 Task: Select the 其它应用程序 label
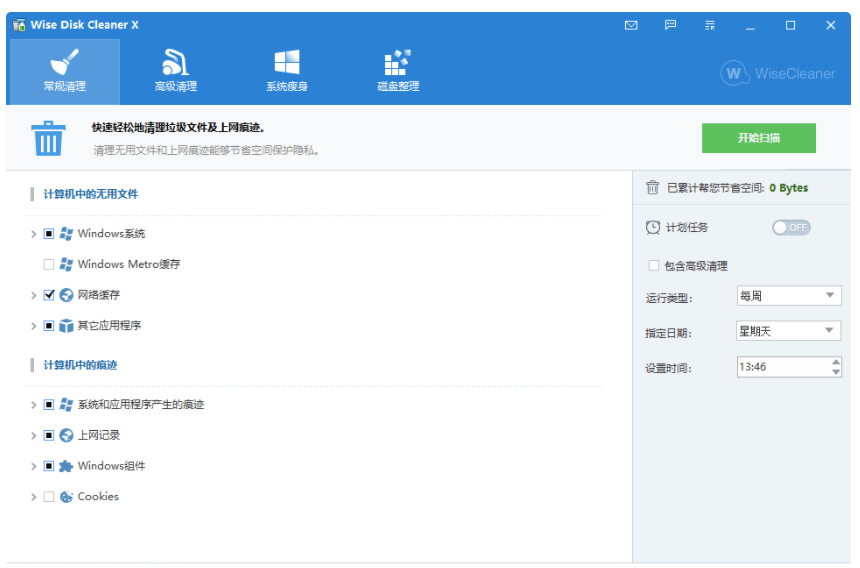(109, 326)
